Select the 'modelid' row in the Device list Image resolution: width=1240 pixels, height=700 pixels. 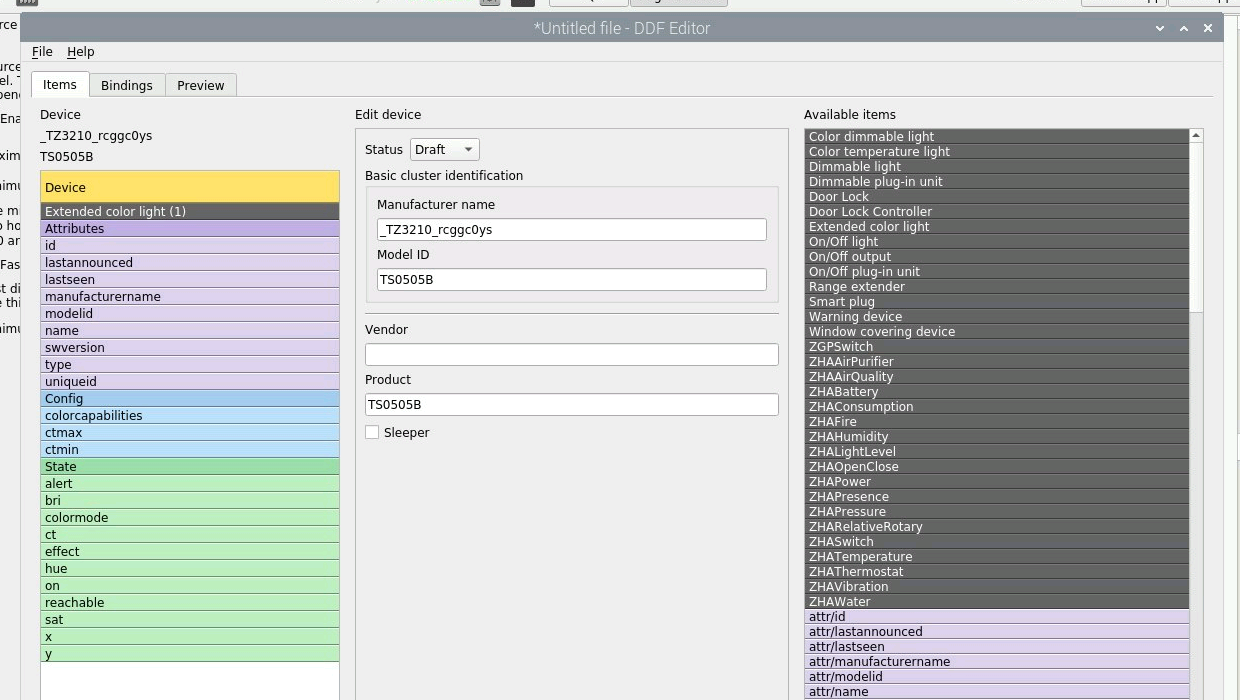190,314
